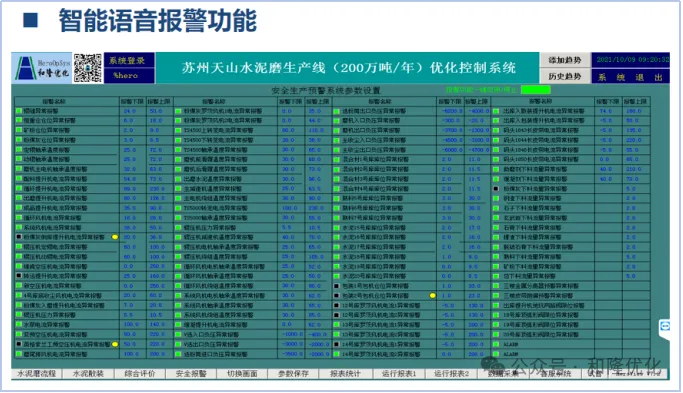The height and width of the screenshot is (393, 683).
Task: Open the 安全报警 page
Action: (x=191, y=374)
